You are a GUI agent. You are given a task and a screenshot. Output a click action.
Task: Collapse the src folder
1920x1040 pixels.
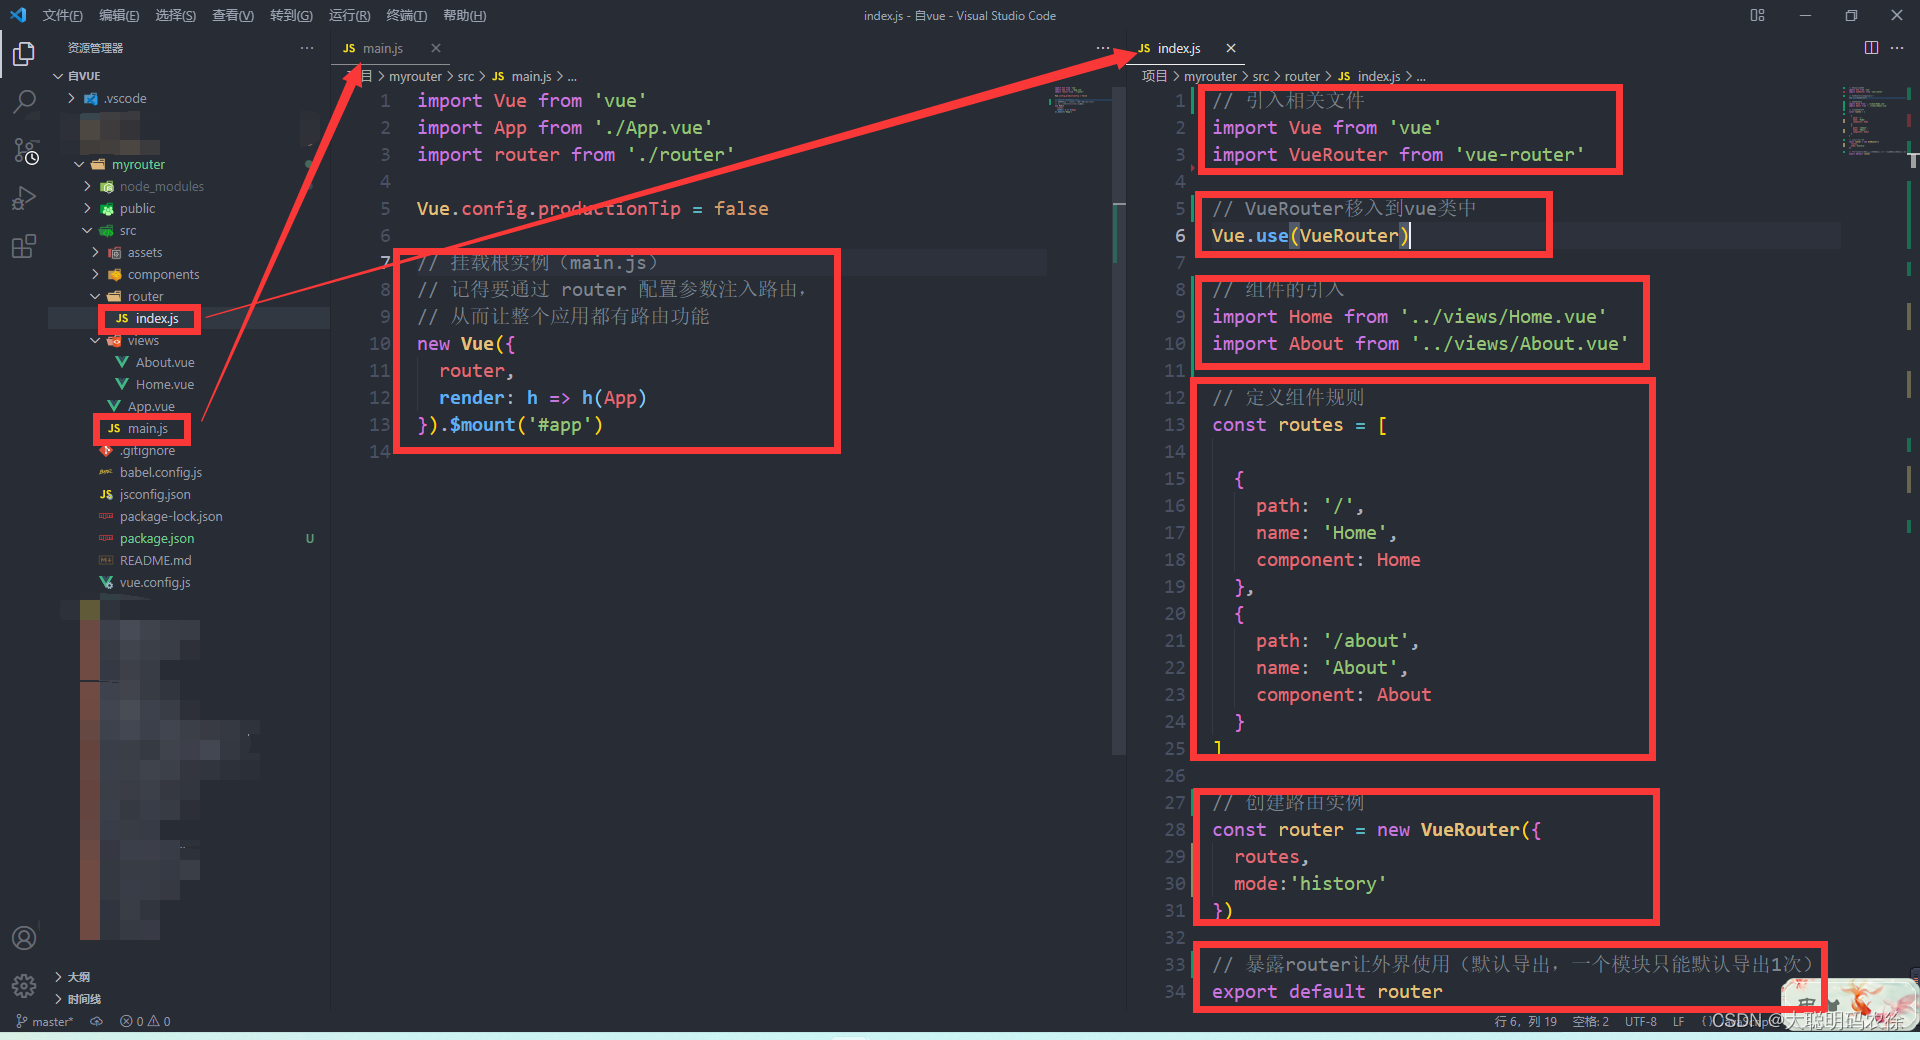pos(190,230)
